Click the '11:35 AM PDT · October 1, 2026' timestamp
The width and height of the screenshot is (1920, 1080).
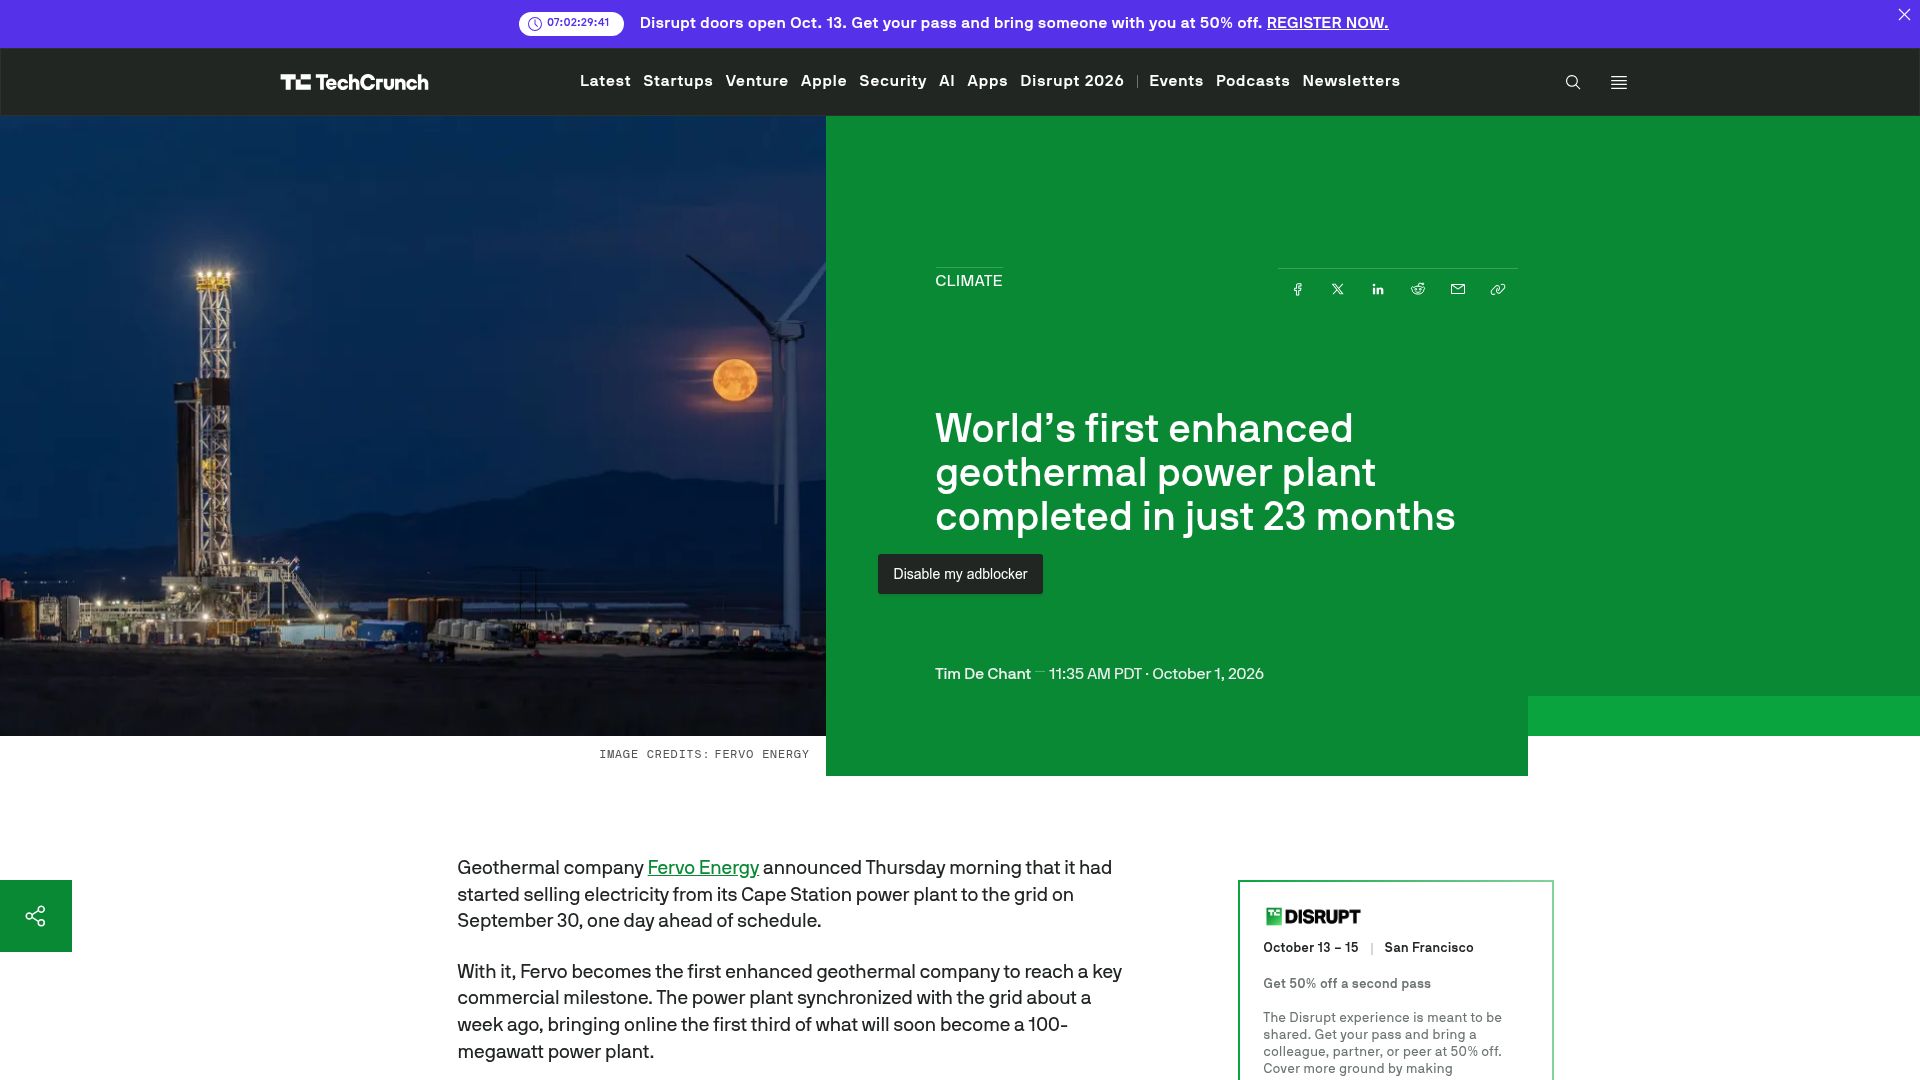tap(1156, 674)
